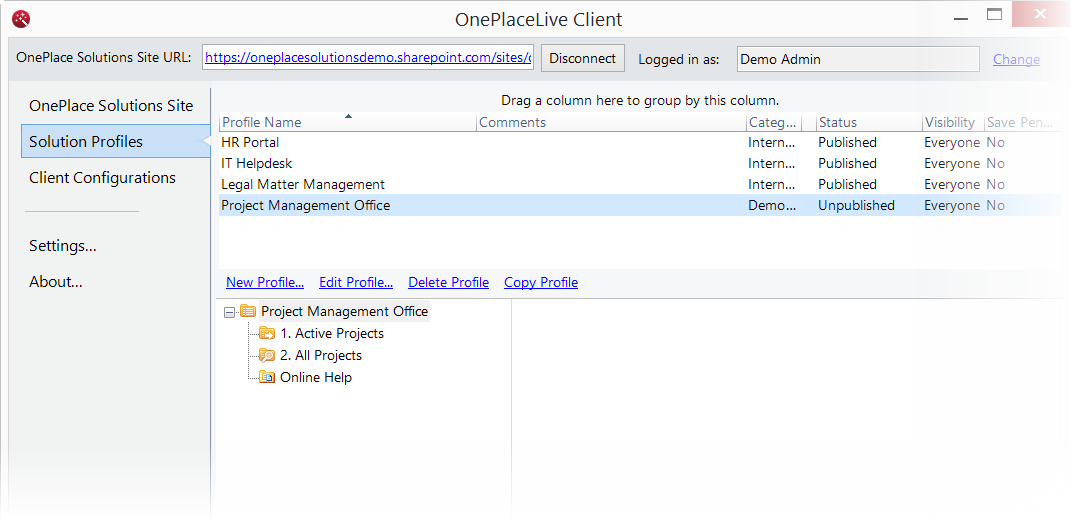
Task: Open Settings... from the sidebar
Action: point(63,246)
